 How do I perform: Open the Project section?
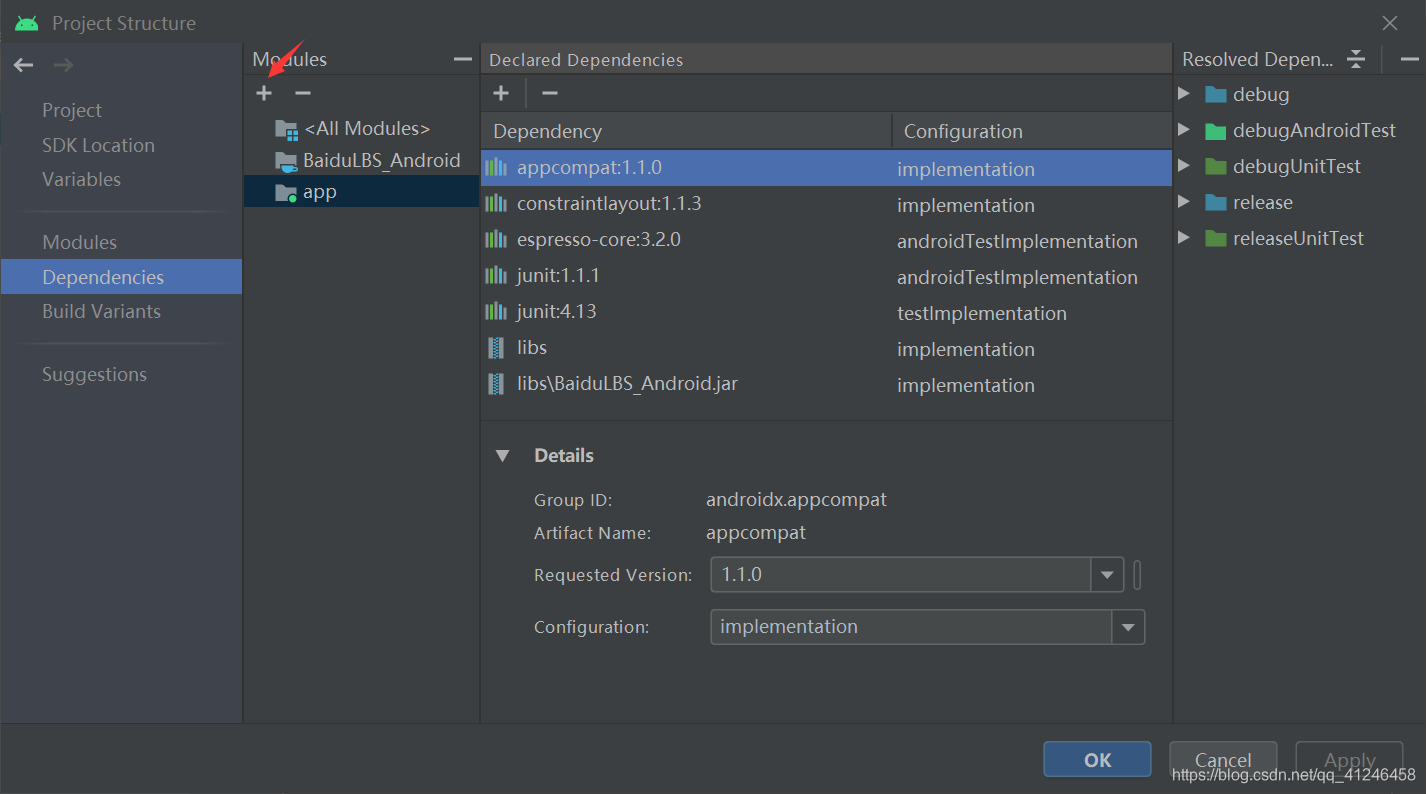[72, 110]
